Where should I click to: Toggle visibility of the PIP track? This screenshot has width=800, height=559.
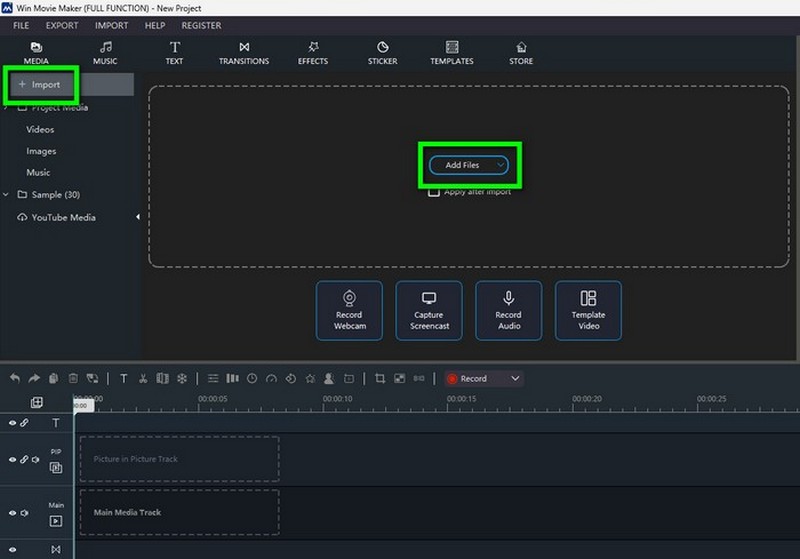coord(12,460)
